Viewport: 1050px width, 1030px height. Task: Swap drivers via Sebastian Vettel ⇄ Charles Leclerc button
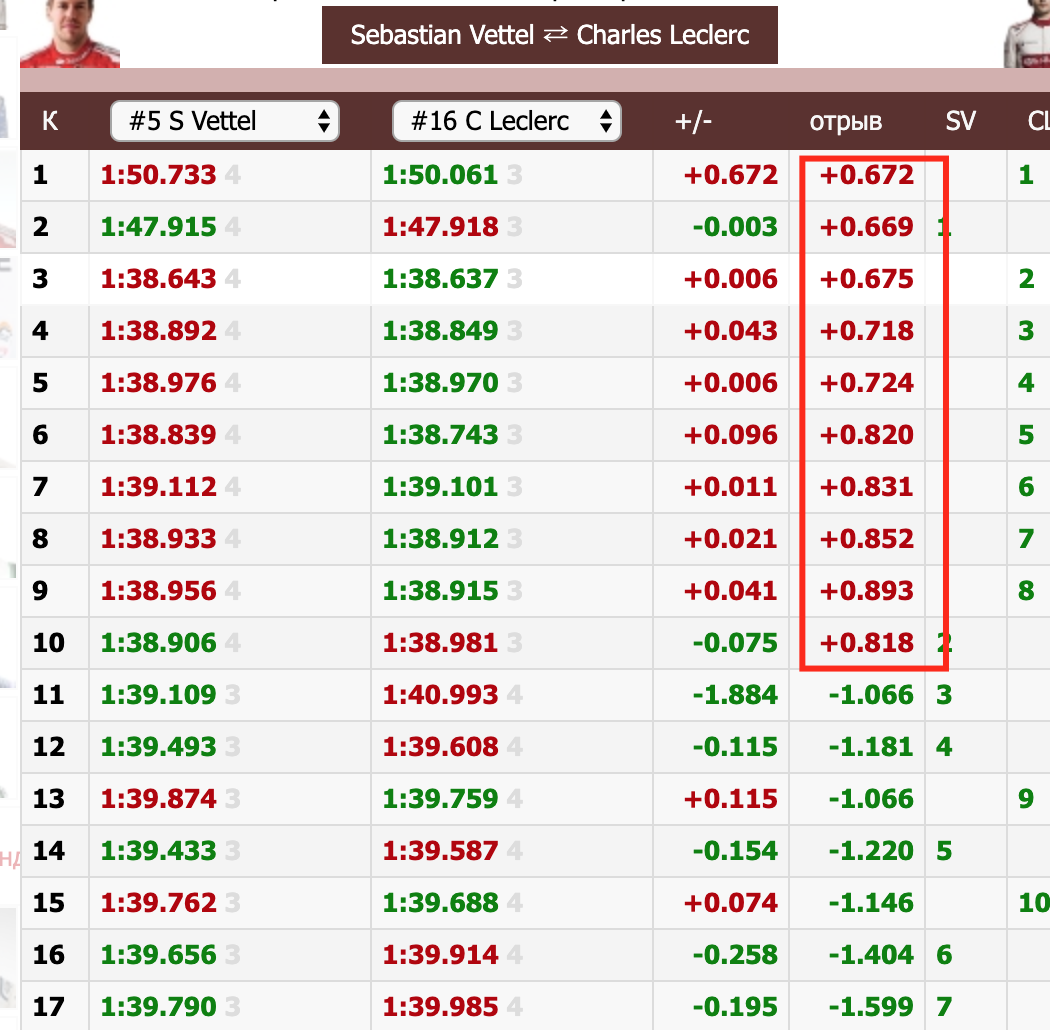[550, 35]
